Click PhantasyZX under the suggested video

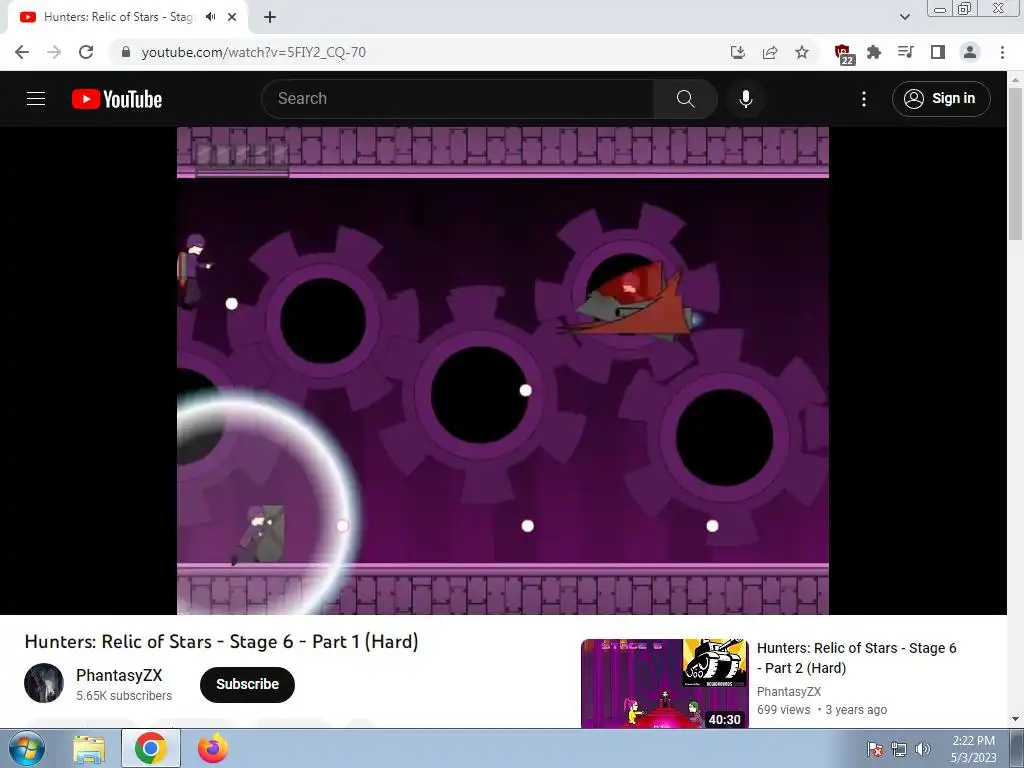(789, 692)
